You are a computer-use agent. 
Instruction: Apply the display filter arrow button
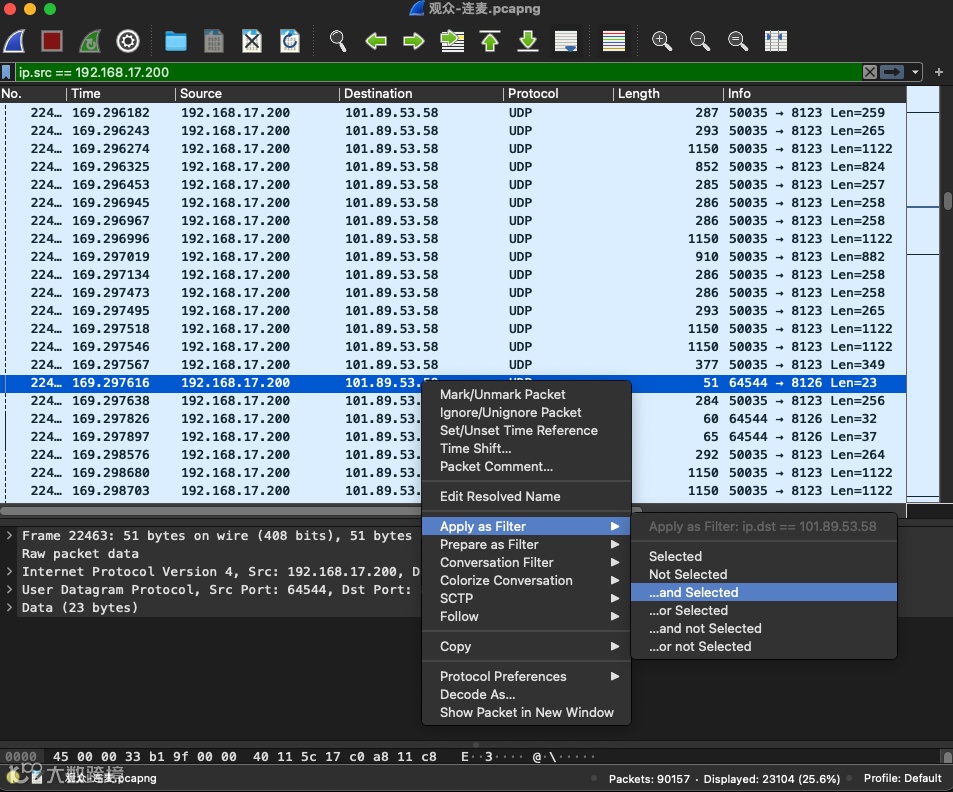892,72
